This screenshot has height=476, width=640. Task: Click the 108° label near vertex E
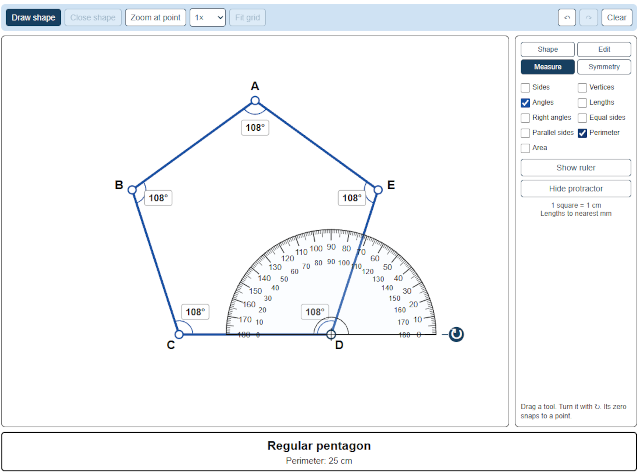coord(352,198)
